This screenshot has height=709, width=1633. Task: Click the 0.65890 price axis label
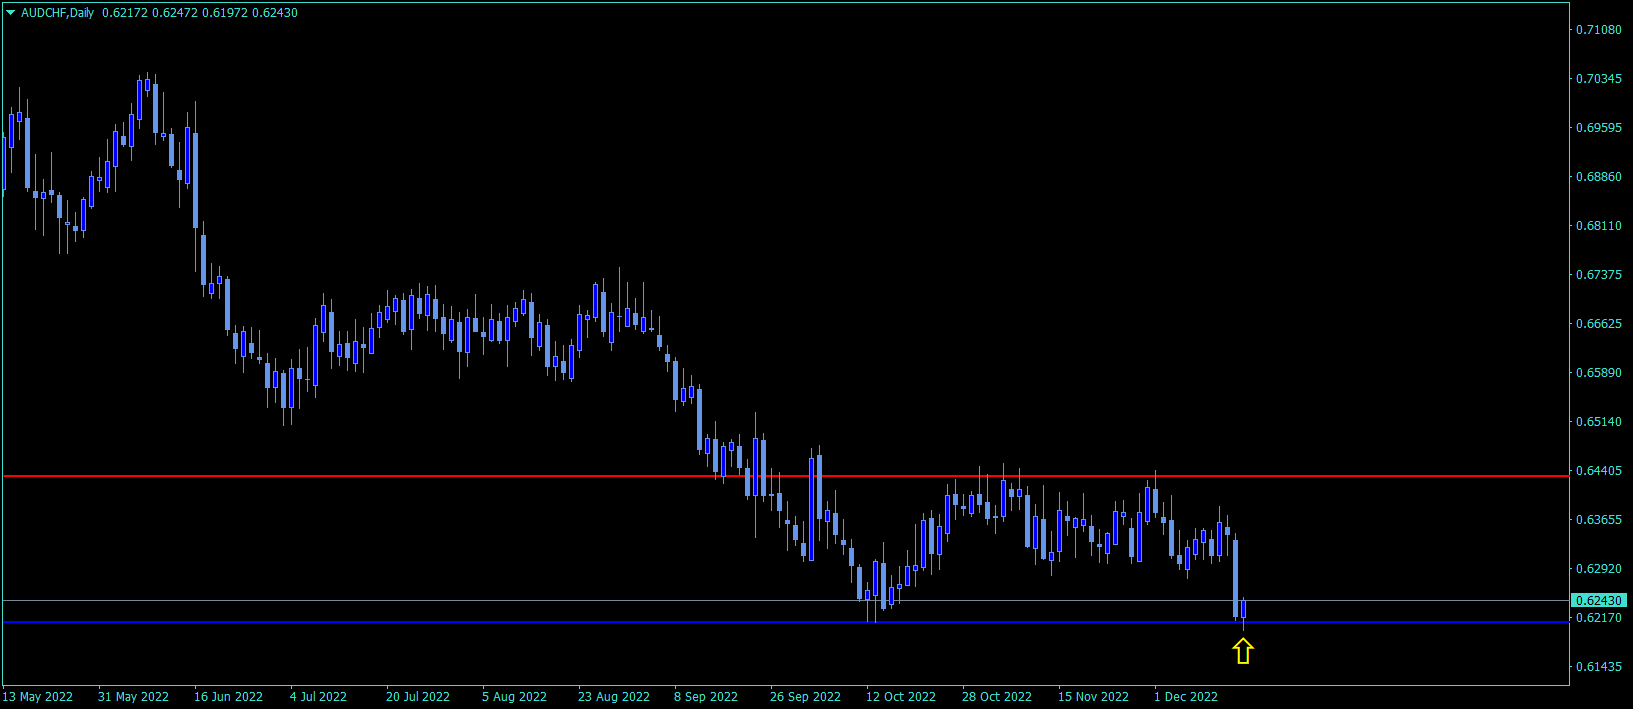1599,373
